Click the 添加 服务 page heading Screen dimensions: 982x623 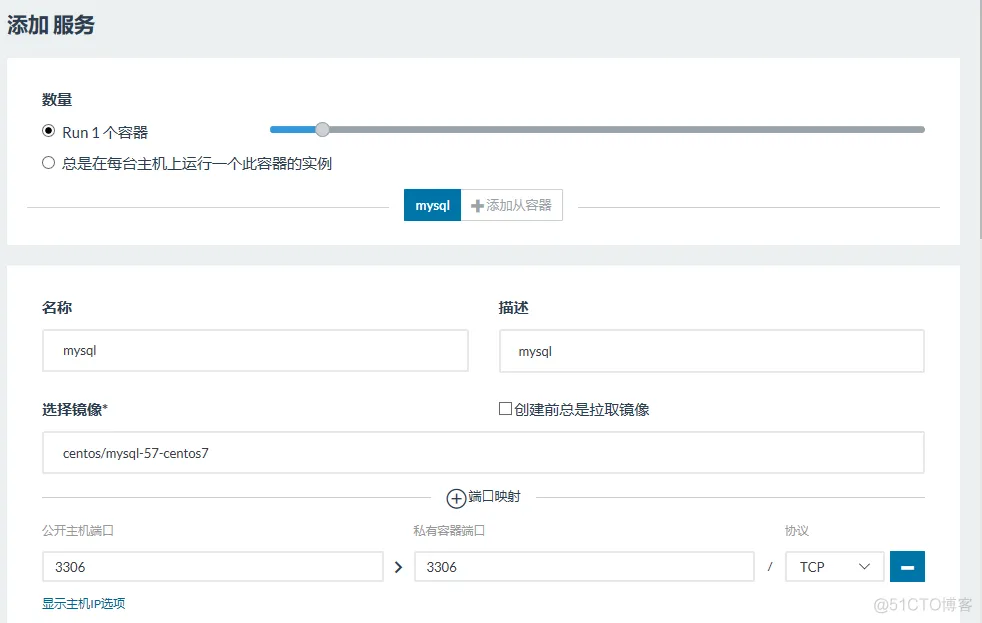pos(51,25)
